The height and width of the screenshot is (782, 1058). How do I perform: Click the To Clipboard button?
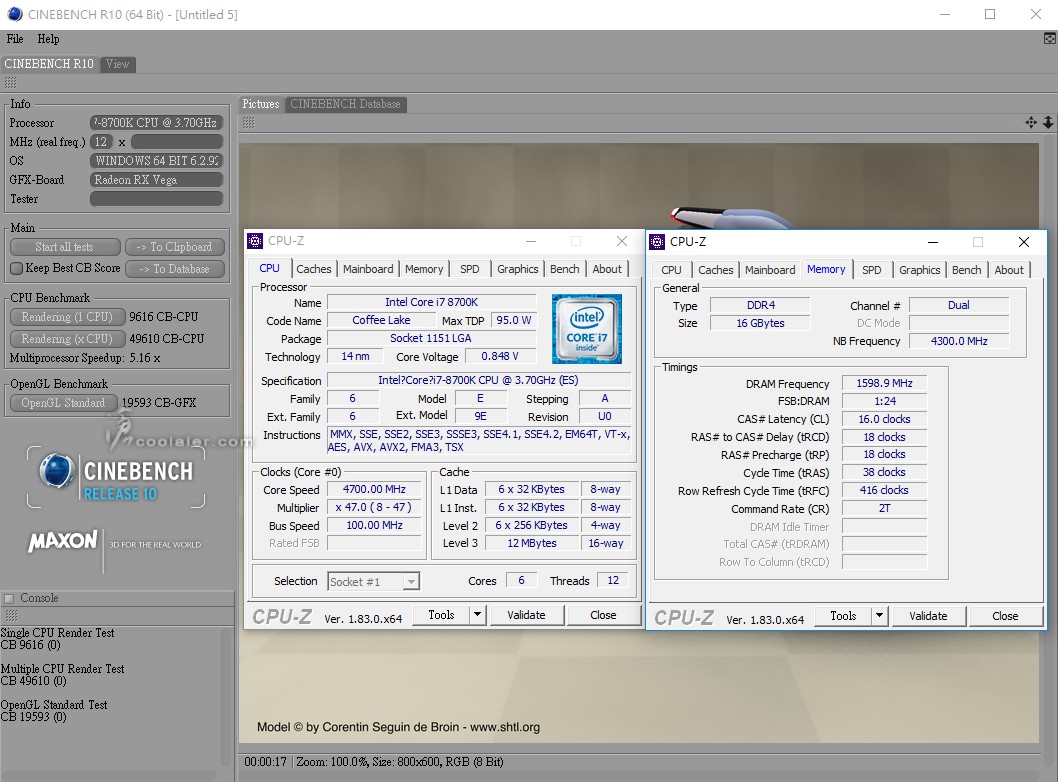175,247
